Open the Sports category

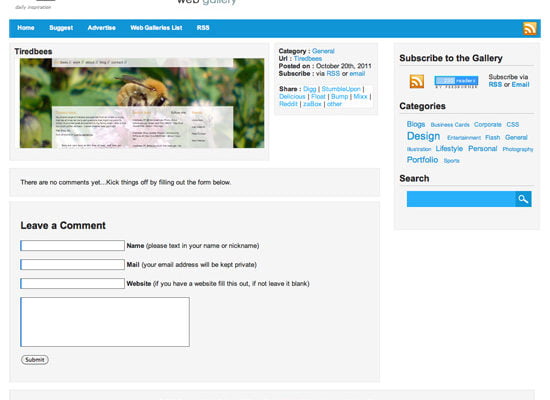point(451,161)
